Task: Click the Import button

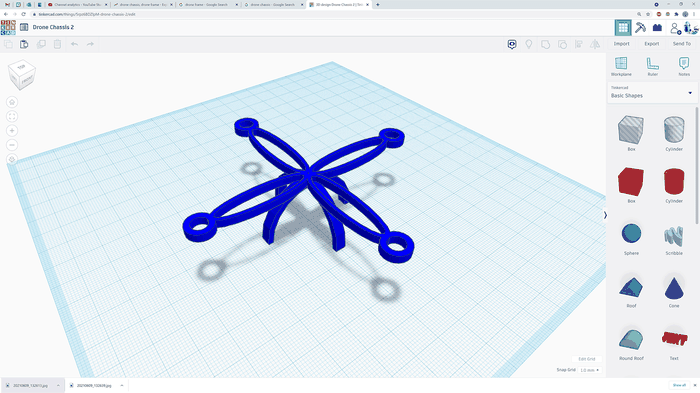Action: (x=621, y=44)
